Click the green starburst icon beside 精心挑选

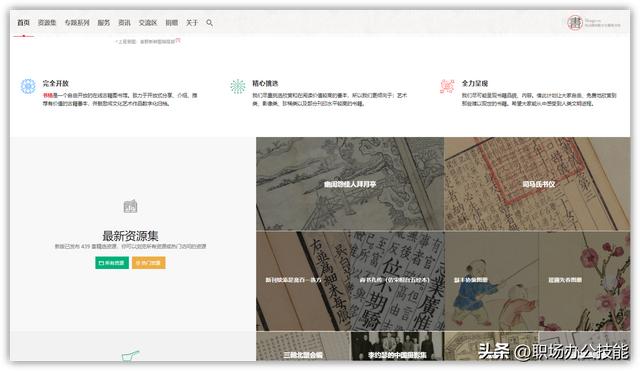238,86
